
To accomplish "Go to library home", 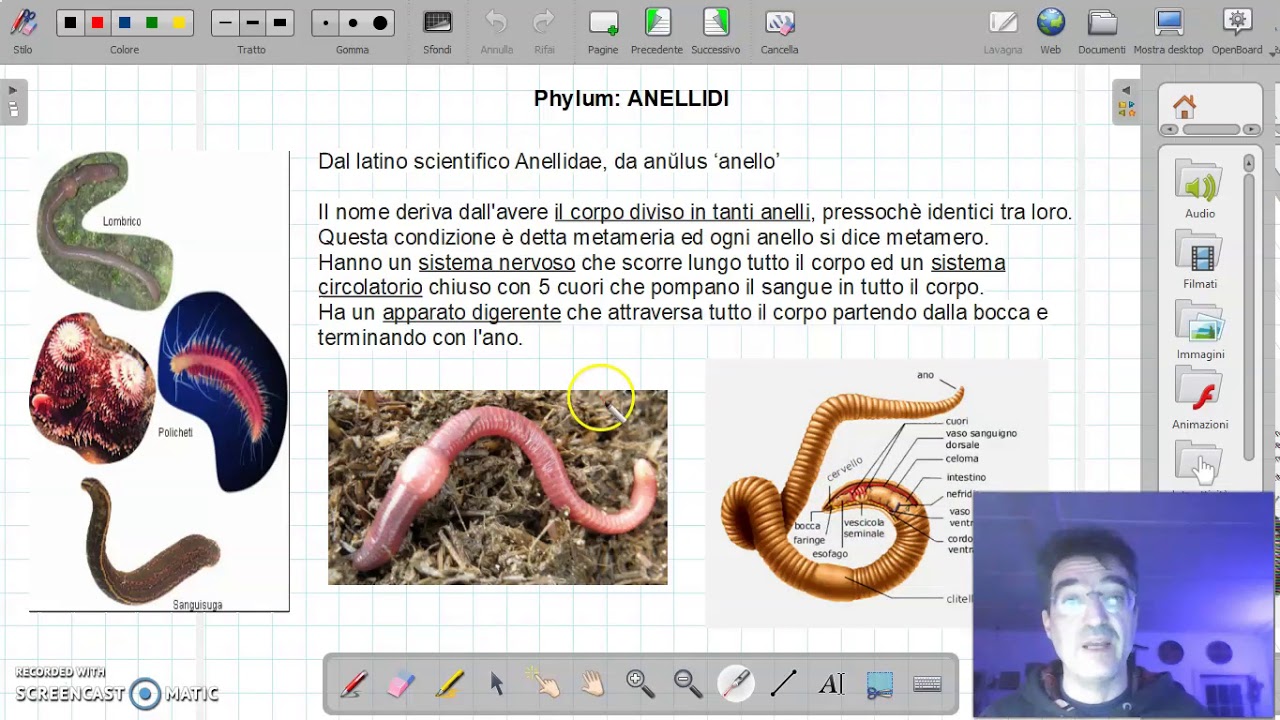I will [x=1185, y=106].
